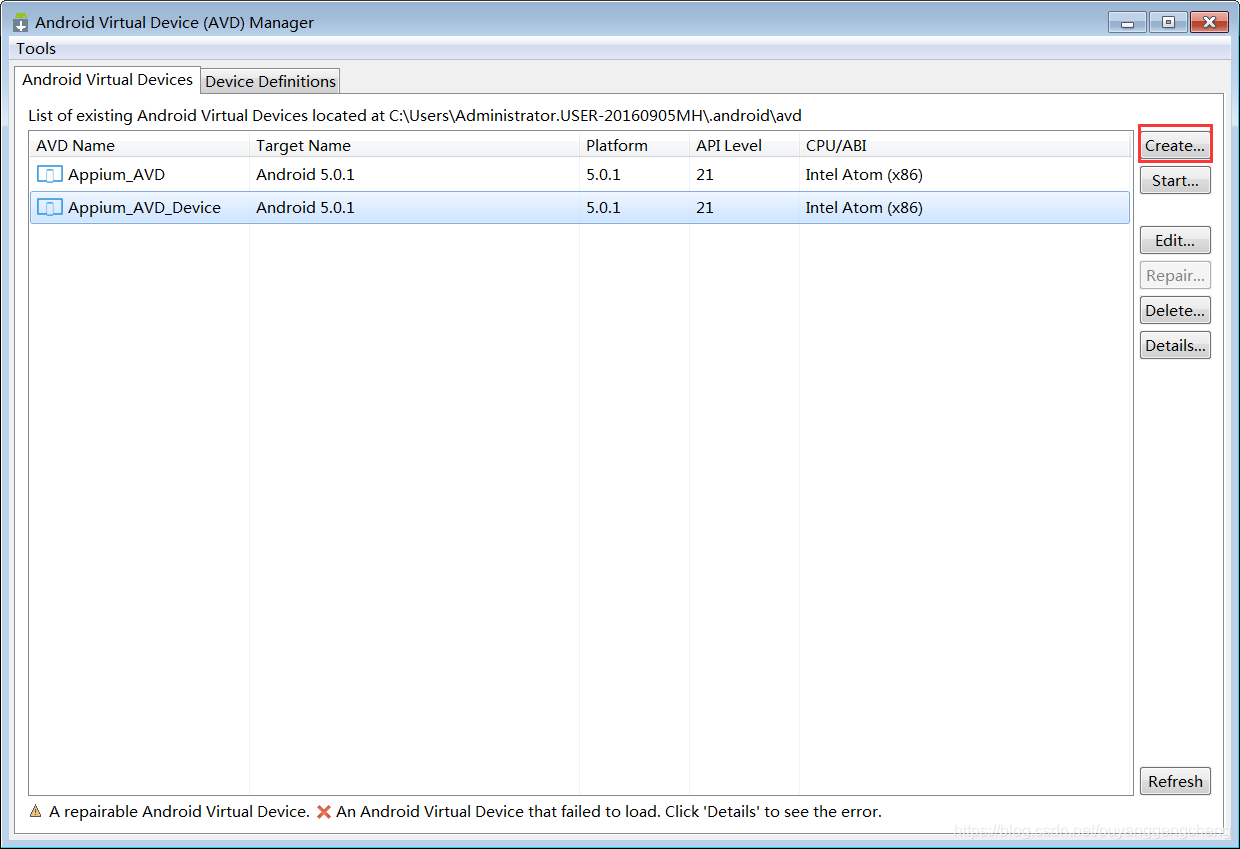Screen dimensions: 1240x849
Task: Click platform 5.0.1 in Appium_AVD row
Action: pyautogui.click(x=603, y=175)
